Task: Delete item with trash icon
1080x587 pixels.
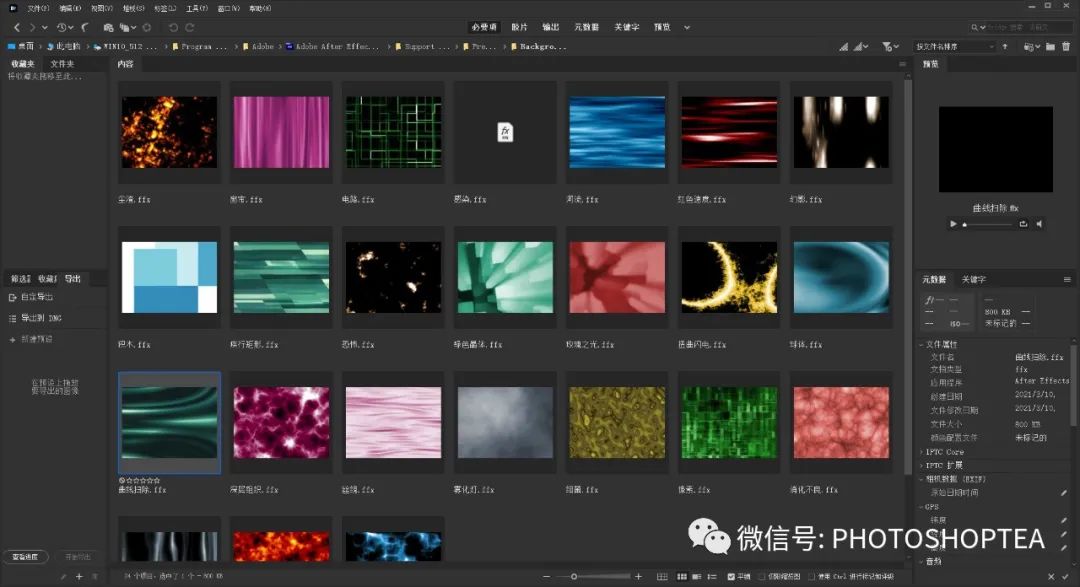Action: (x=1066, y=47)
